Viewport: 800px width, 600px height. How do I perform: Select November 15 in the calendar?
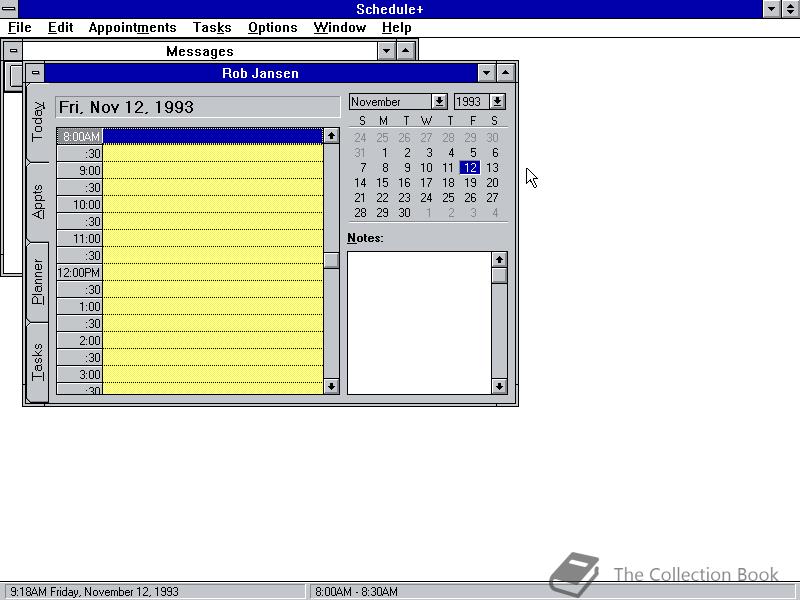(382, 183)
